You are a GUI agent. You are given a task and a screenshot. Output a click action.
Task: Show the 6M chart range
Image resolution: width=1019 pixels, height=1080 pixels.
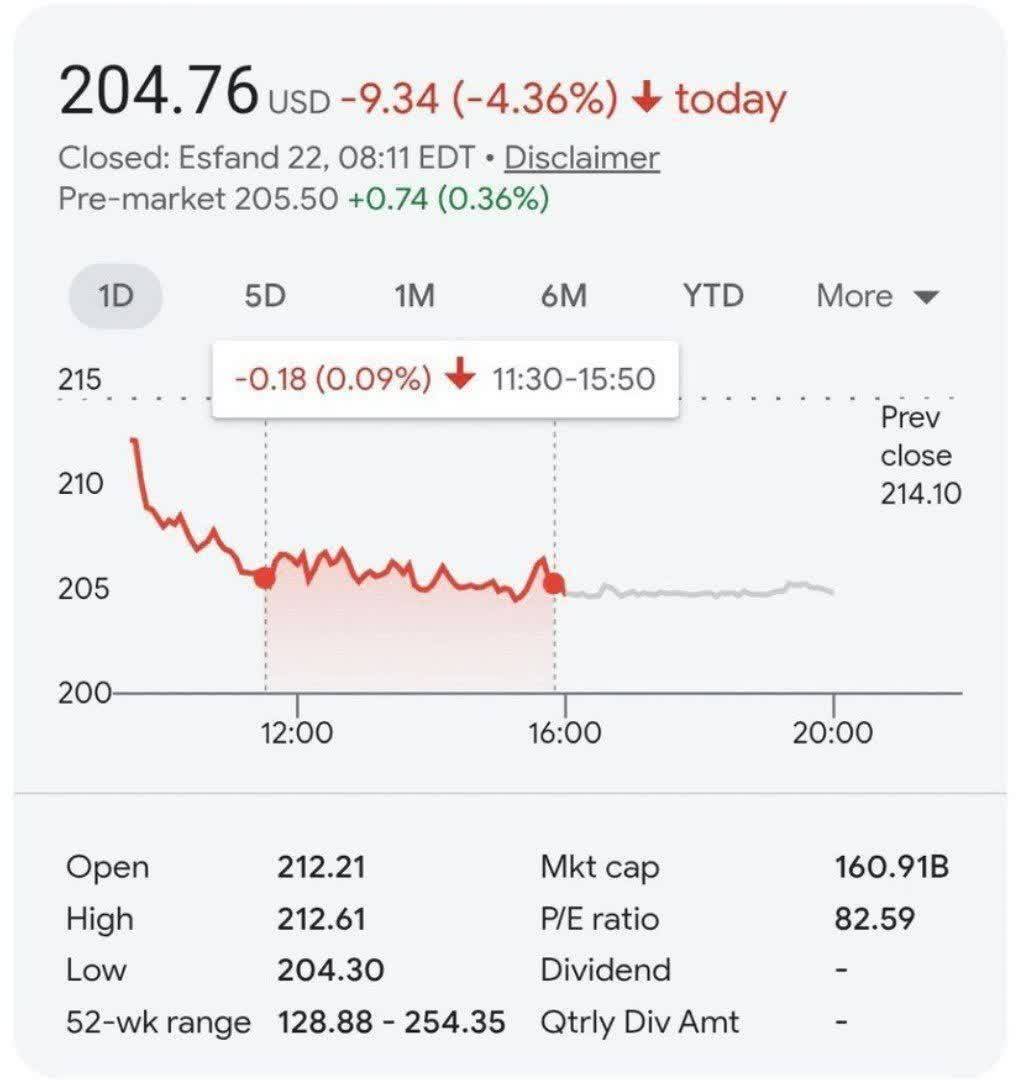[563, 297]
